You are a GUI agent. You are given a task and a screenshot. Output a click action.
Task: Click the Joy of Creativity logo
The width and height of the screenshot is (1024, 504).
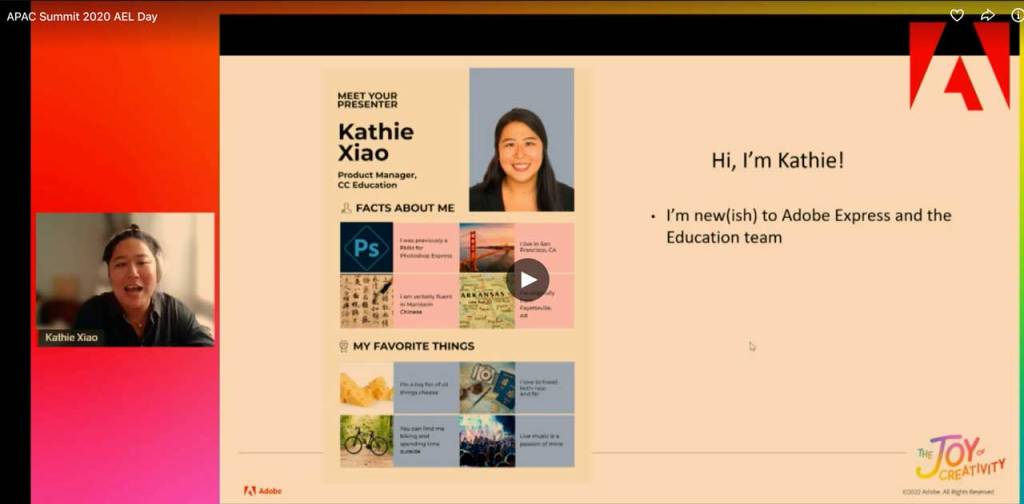(x=959, y=458)
